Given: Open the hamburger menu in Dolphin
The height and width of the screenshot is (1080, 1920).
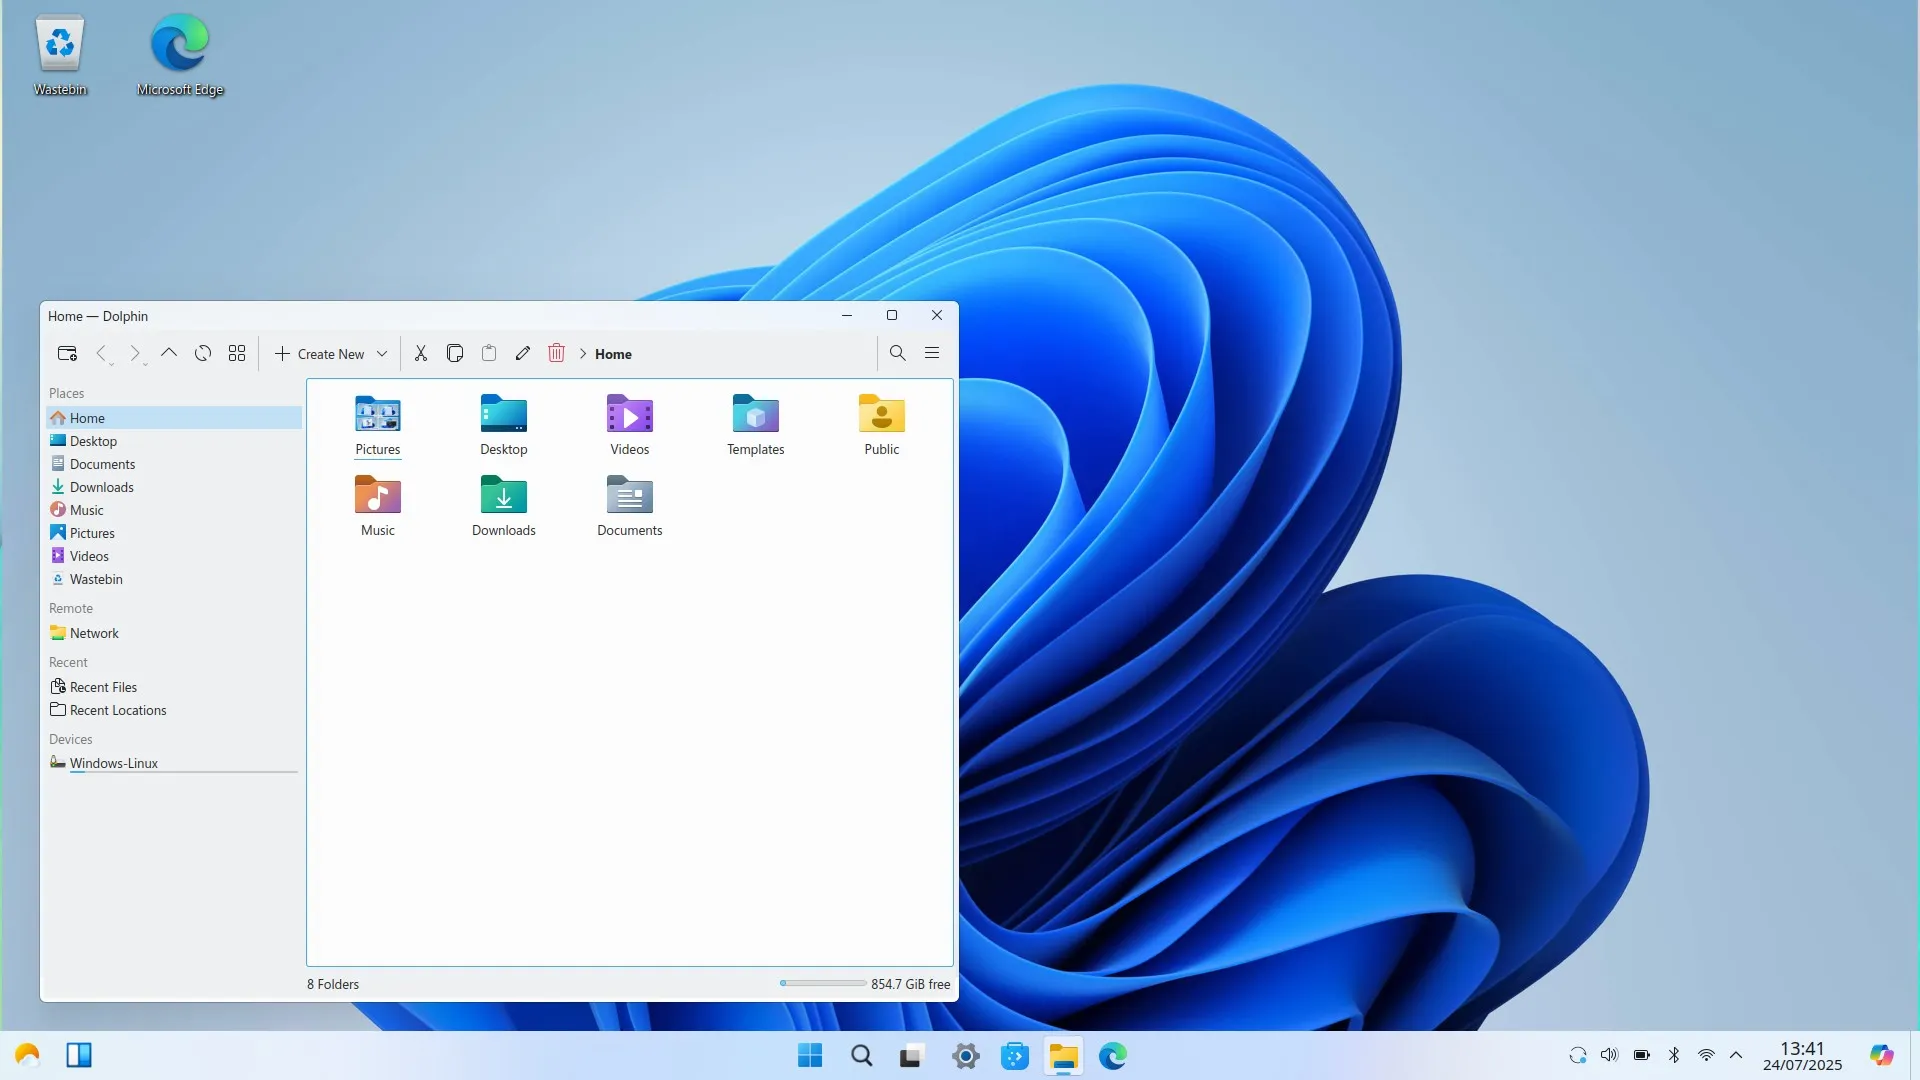Looking at the screenshot, I should [x=932, y=353].
